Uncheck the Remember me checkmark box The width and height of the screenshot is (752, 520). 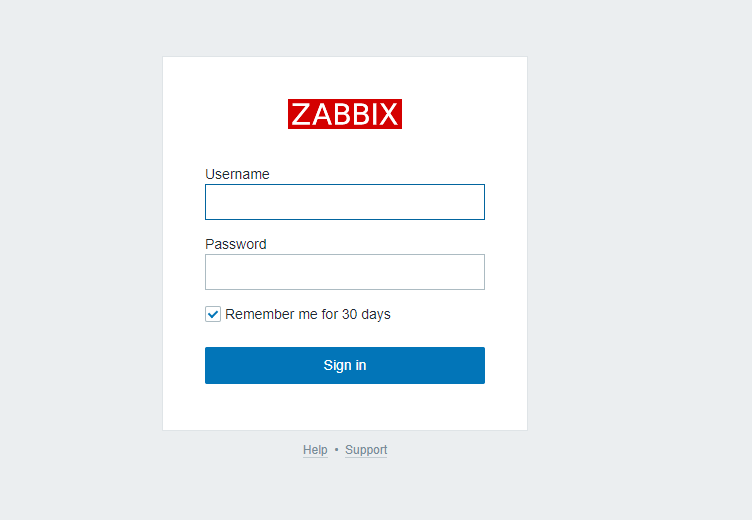(213, 314)
